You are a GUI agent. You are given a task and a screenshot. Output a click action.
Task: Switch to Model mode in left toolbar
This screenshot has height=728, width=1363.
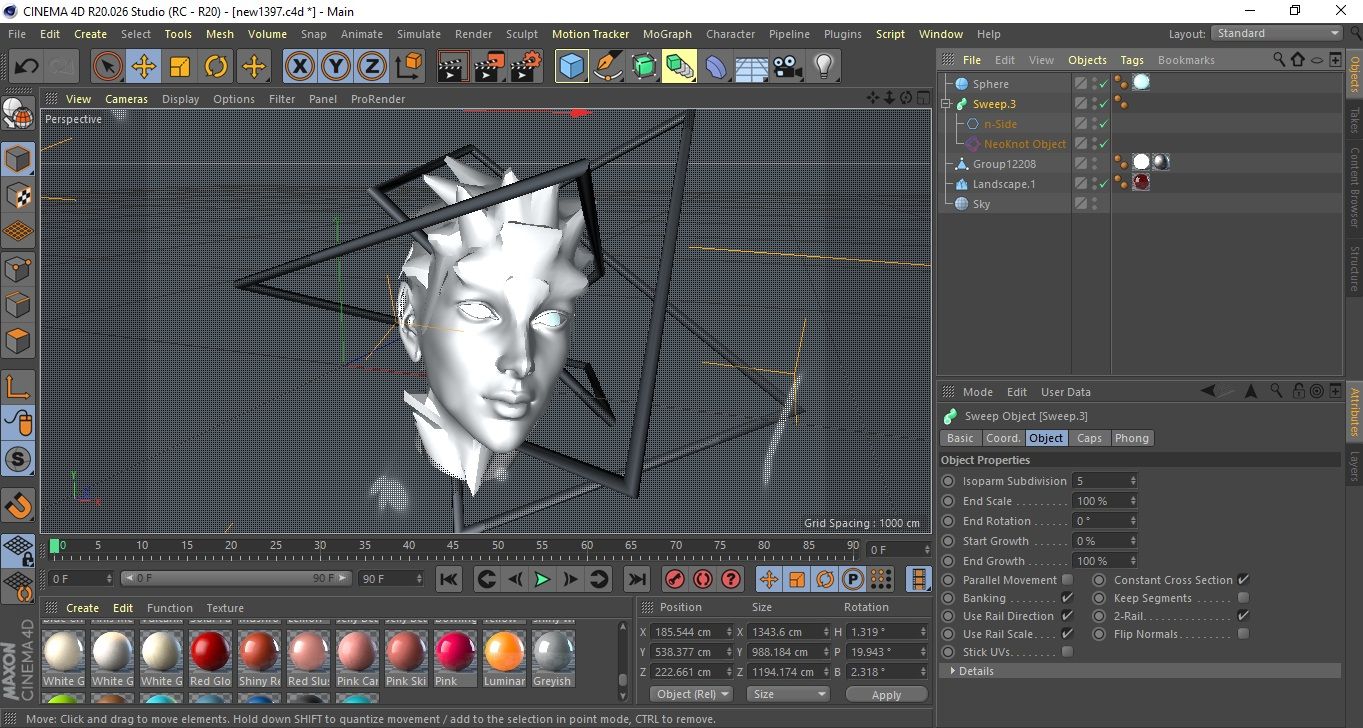point(18,158)
